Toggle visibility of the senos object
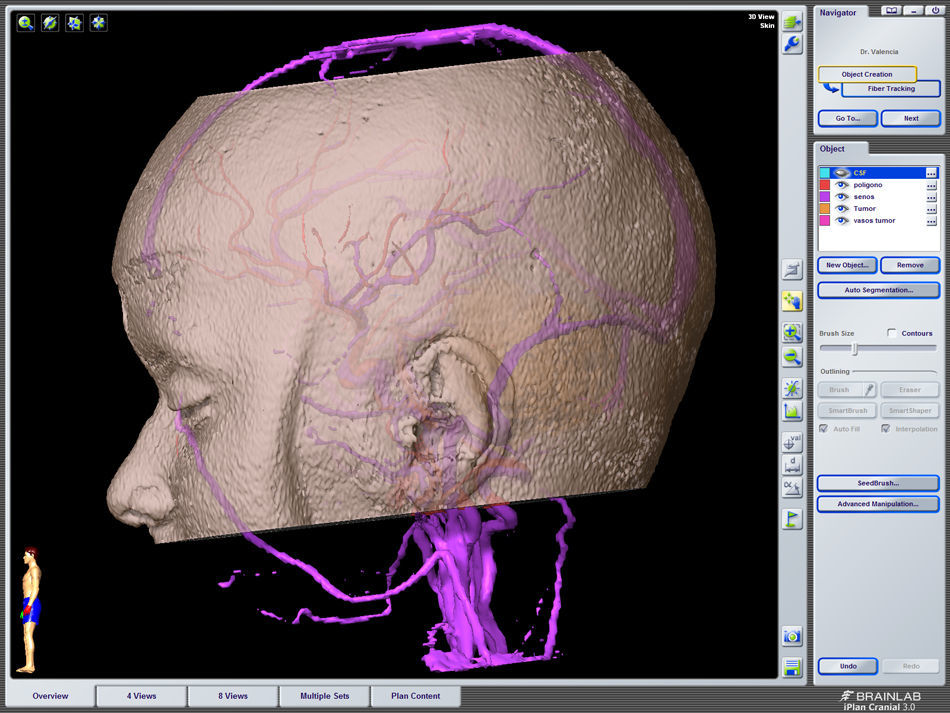Screen dimensions: 950x713 (842, 197)
